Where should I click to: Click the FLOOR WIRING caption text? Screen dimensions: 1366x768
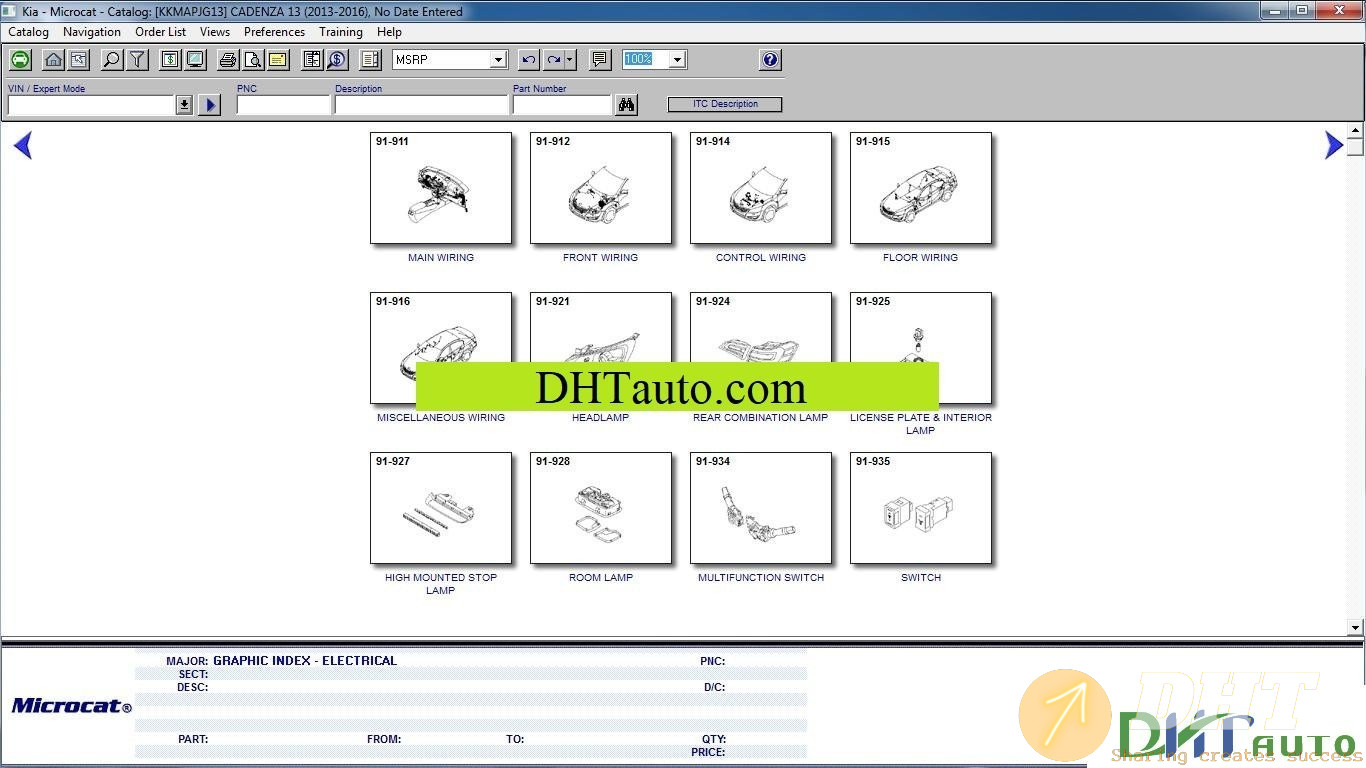921,258
